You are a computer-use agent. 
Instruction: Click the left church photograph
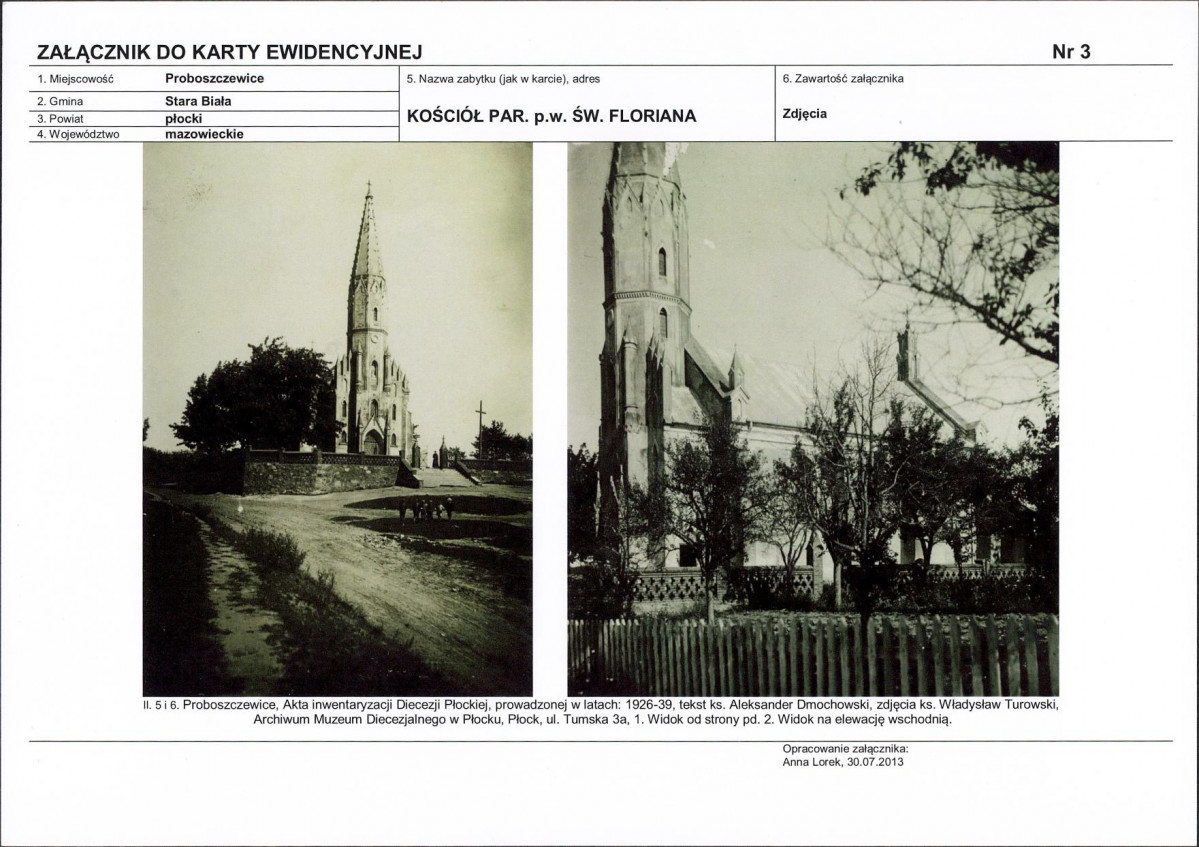coord(337,419)
